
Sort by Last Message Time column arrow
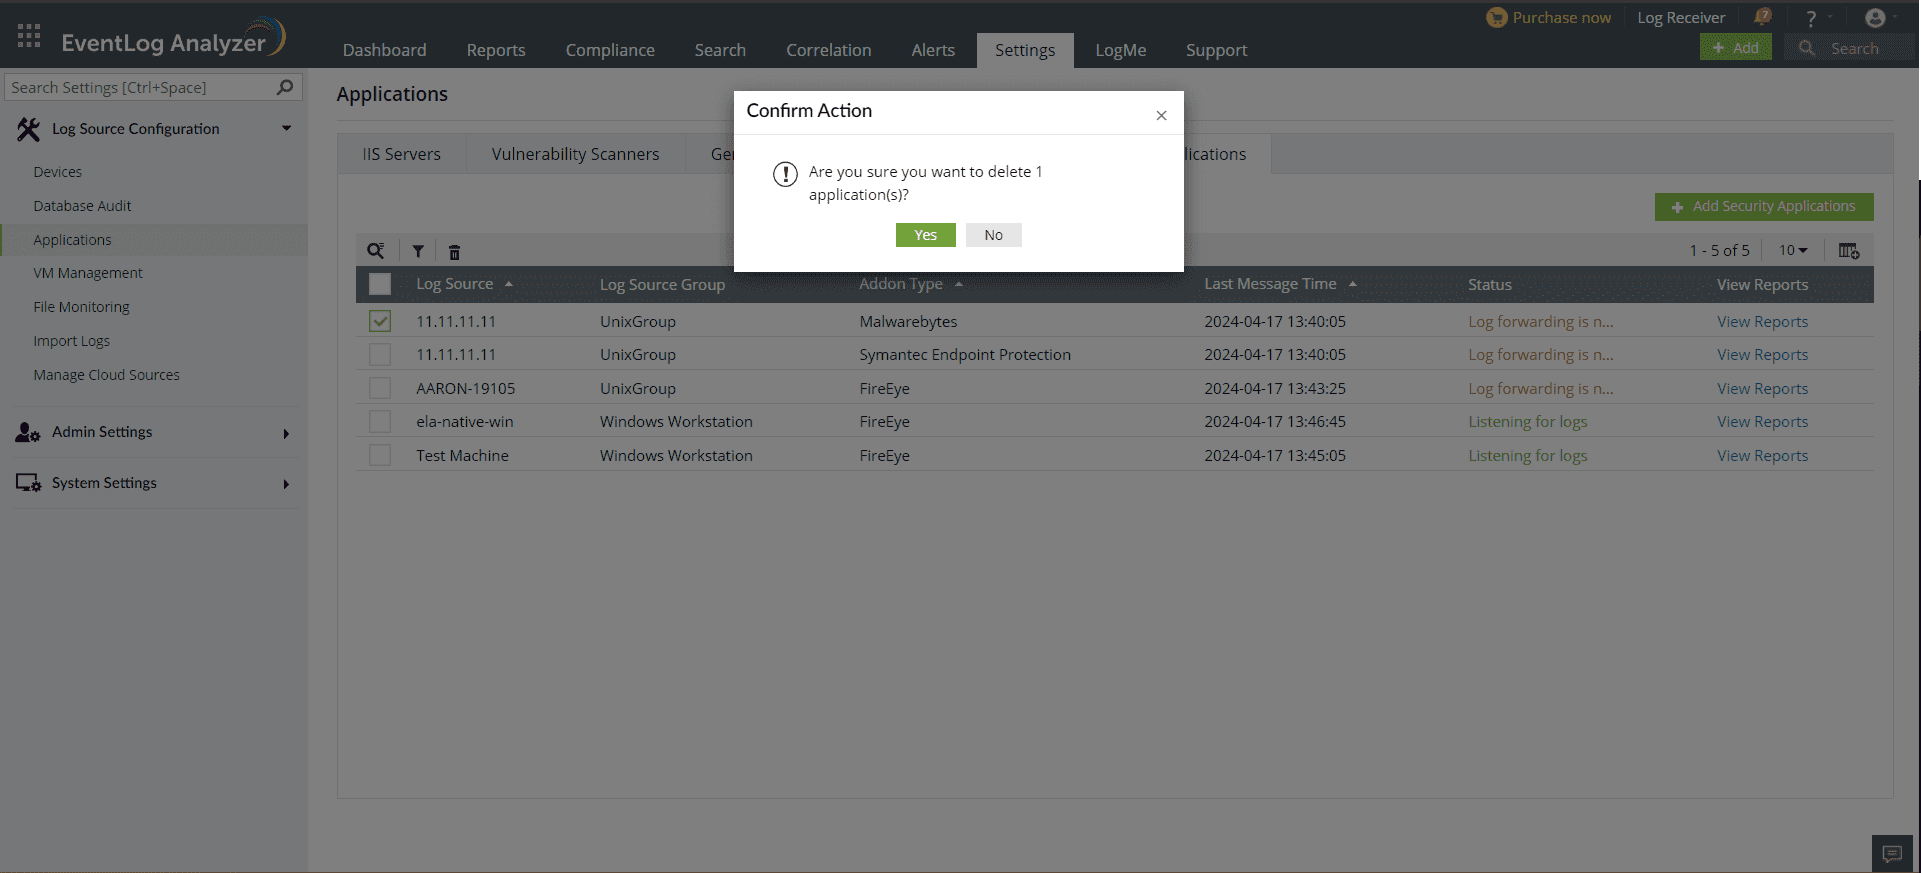pyautogui.click(x=1353, y=284)
